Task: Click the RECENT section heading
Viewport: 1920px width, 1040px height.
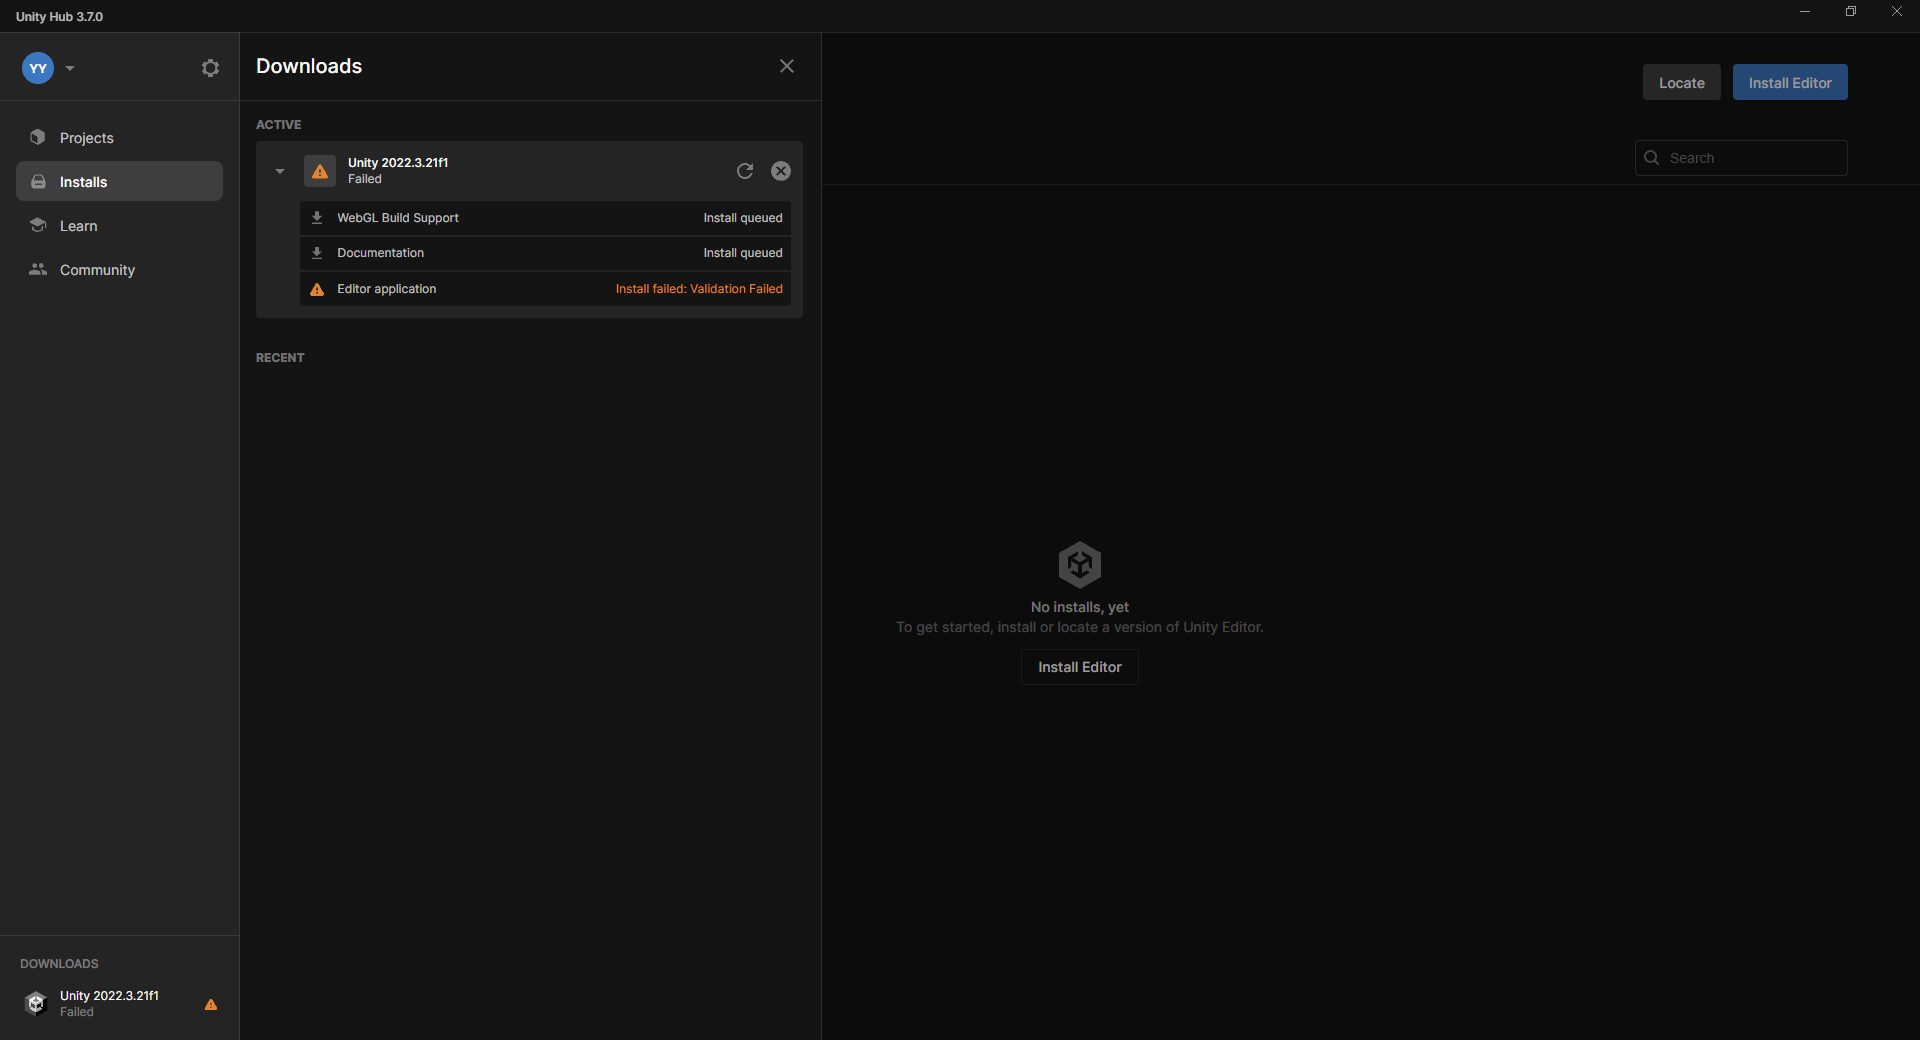Action: tap(280, 358)
